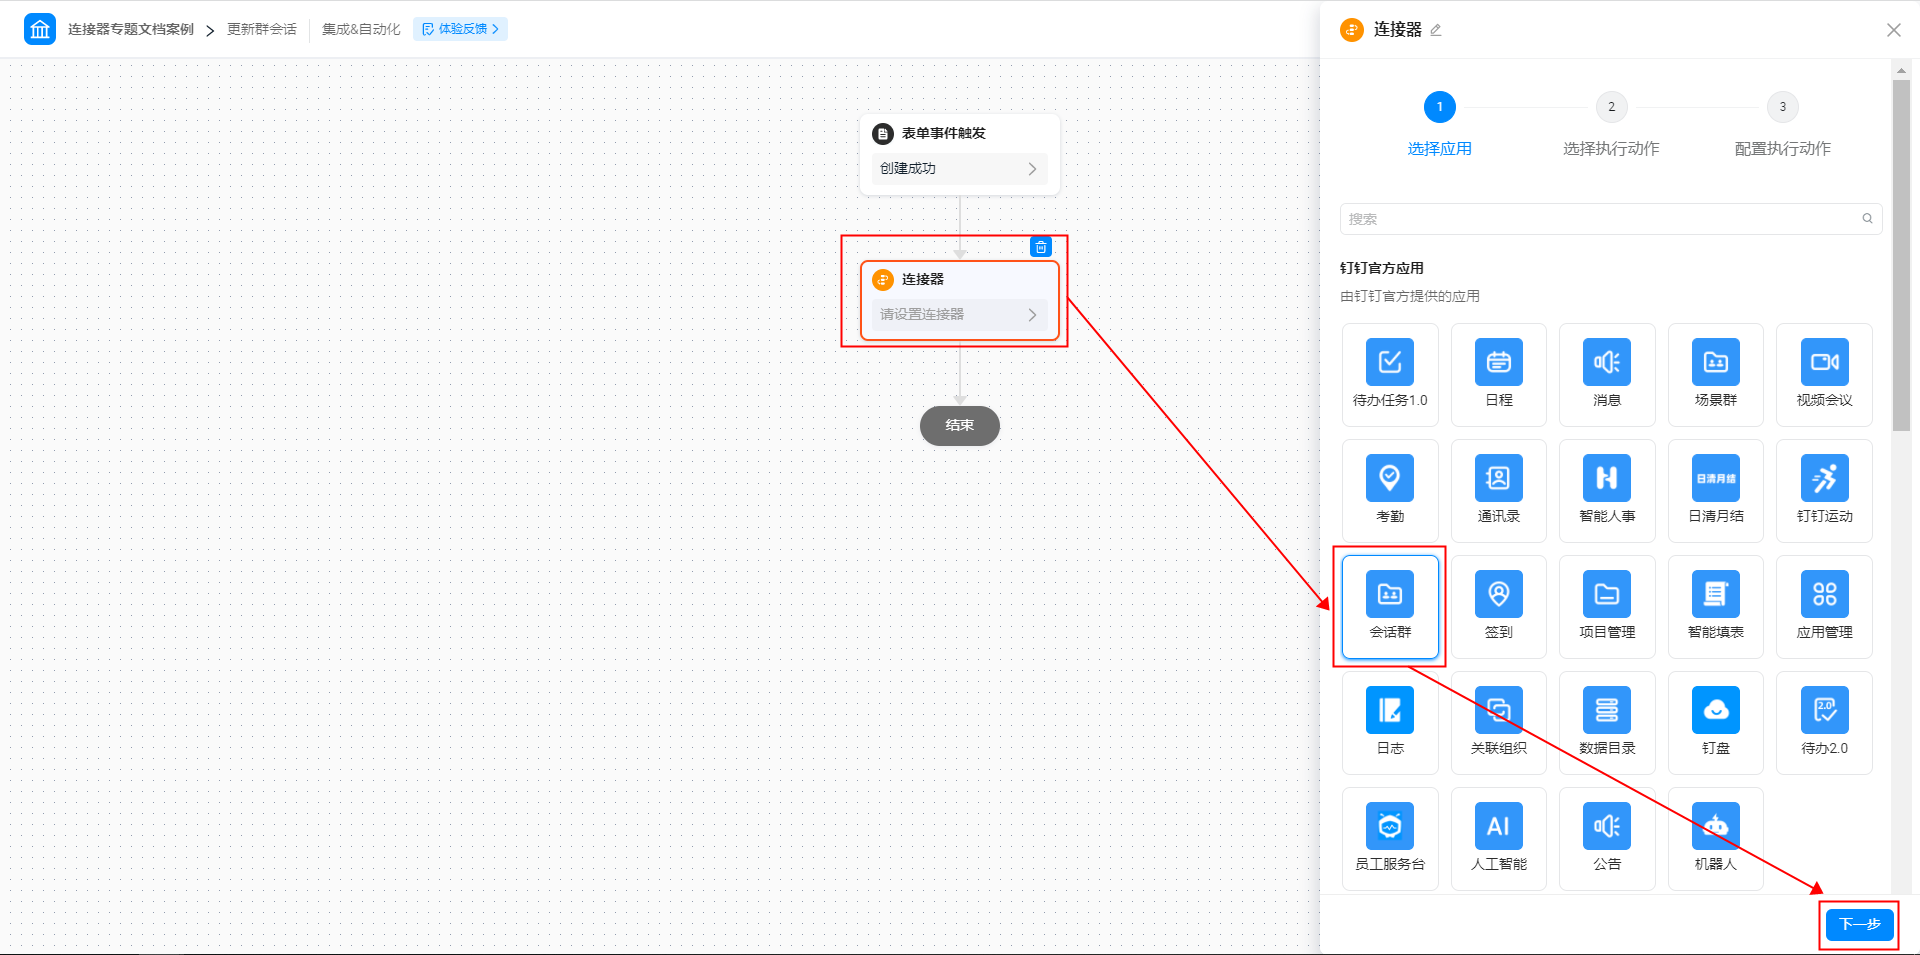The height and width of the screenshot is (955, 1920).
Task: Delete the connector node via trash icon
Action: pyautogui.click(x=1041, y=247)
